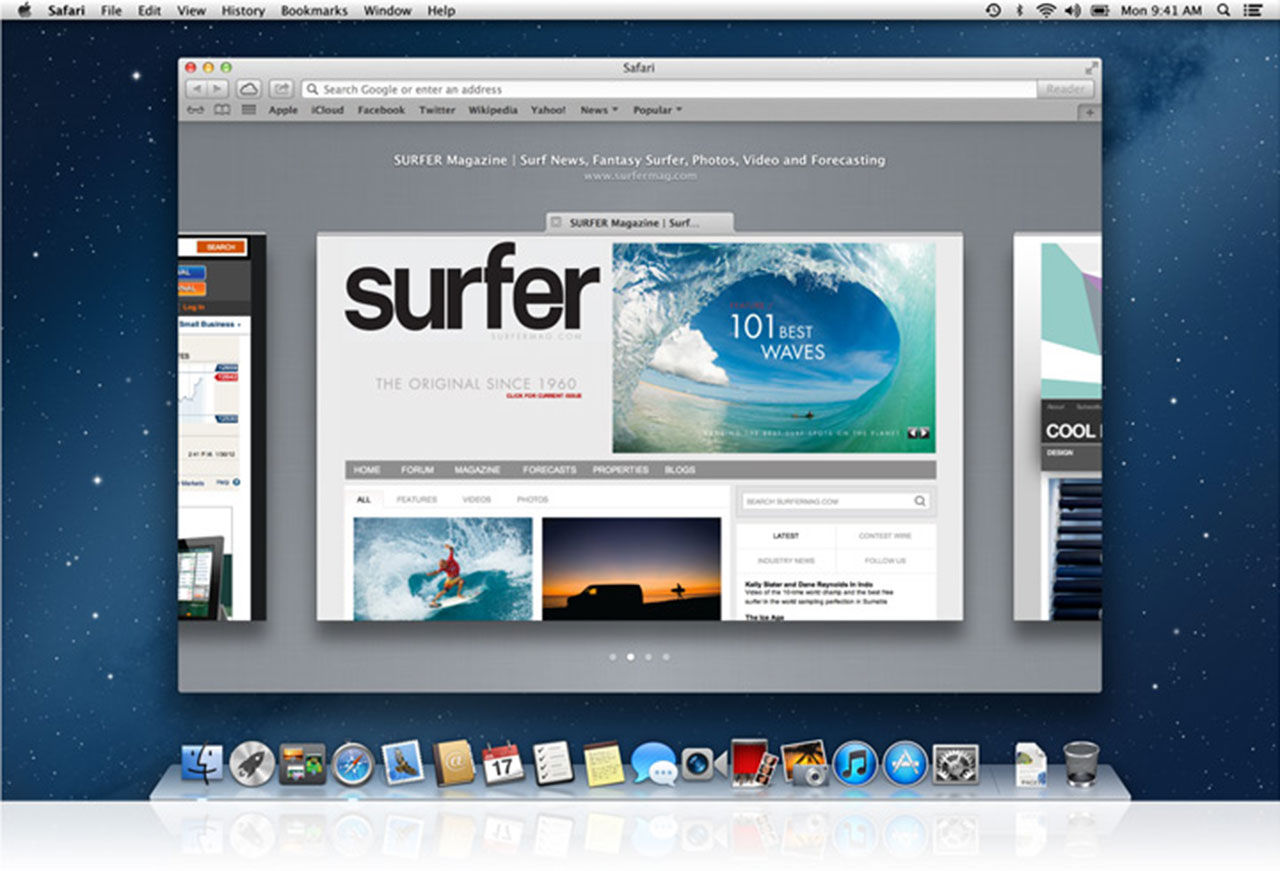Click the Wikipedia bookmark link

click(493, 110)
